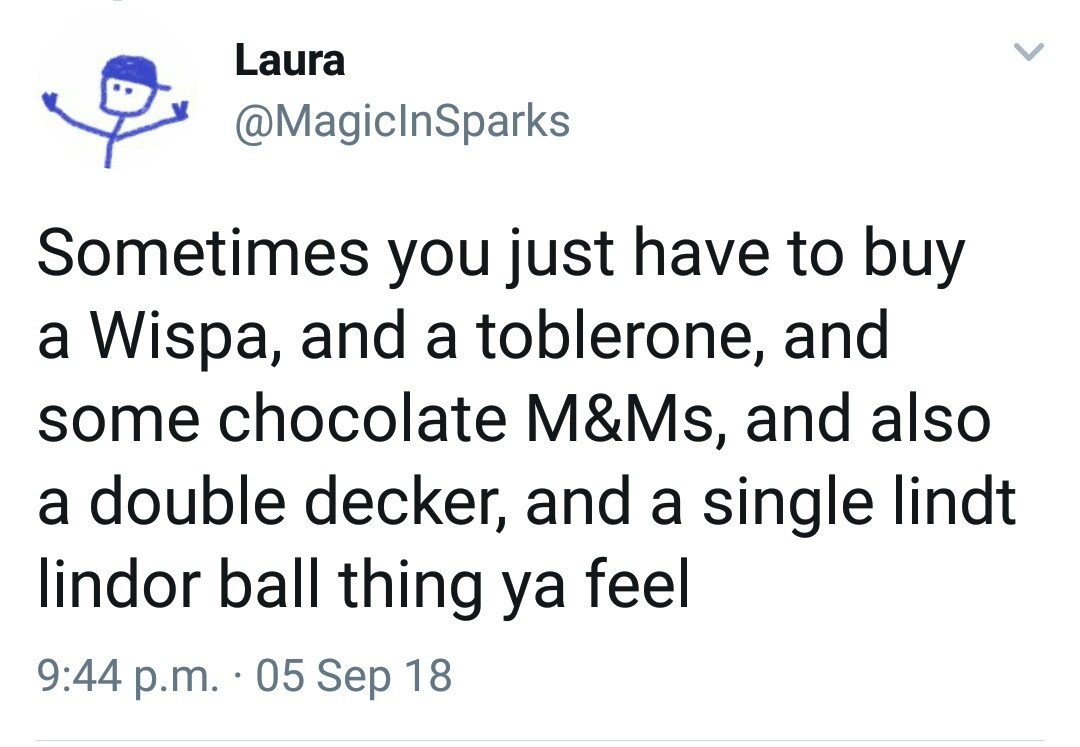Click the 9:44 p.m. timestamp

click(x=127, y=675)
